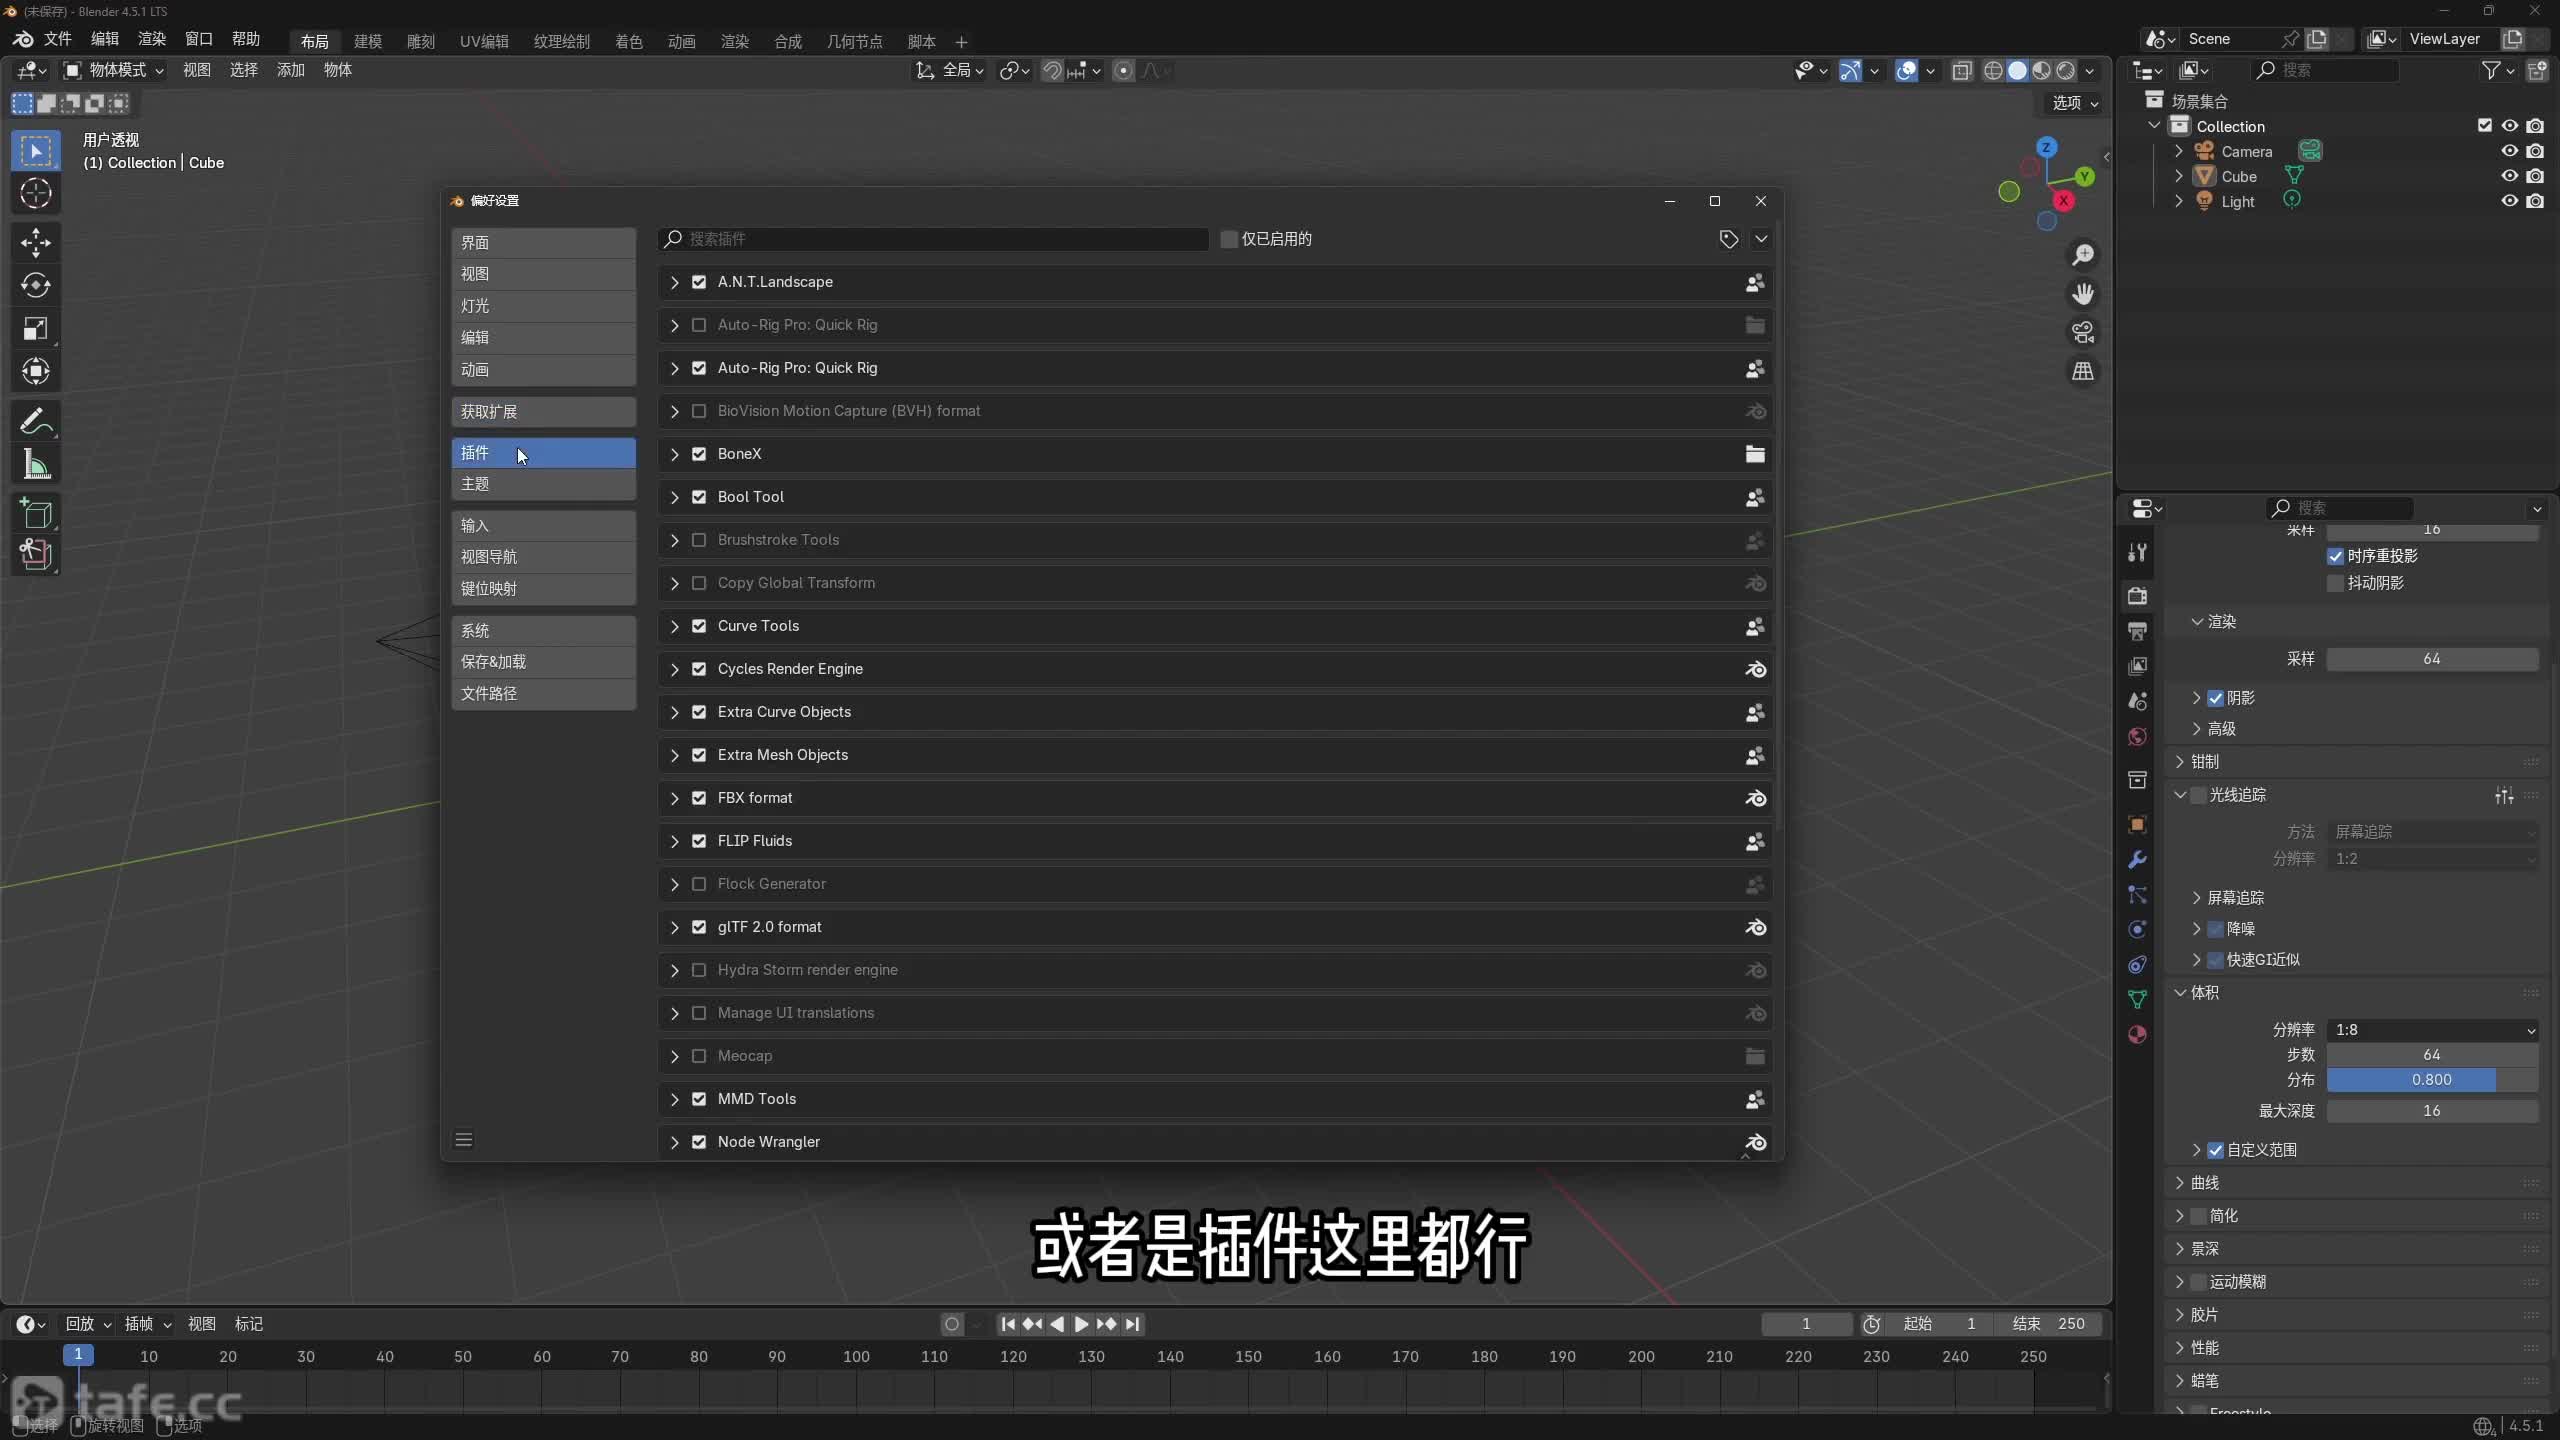Image resolution: width=2560 pixels, height=1440 pixels.
Task: Toggle camera view icon in viewport
Action: 2083,332
